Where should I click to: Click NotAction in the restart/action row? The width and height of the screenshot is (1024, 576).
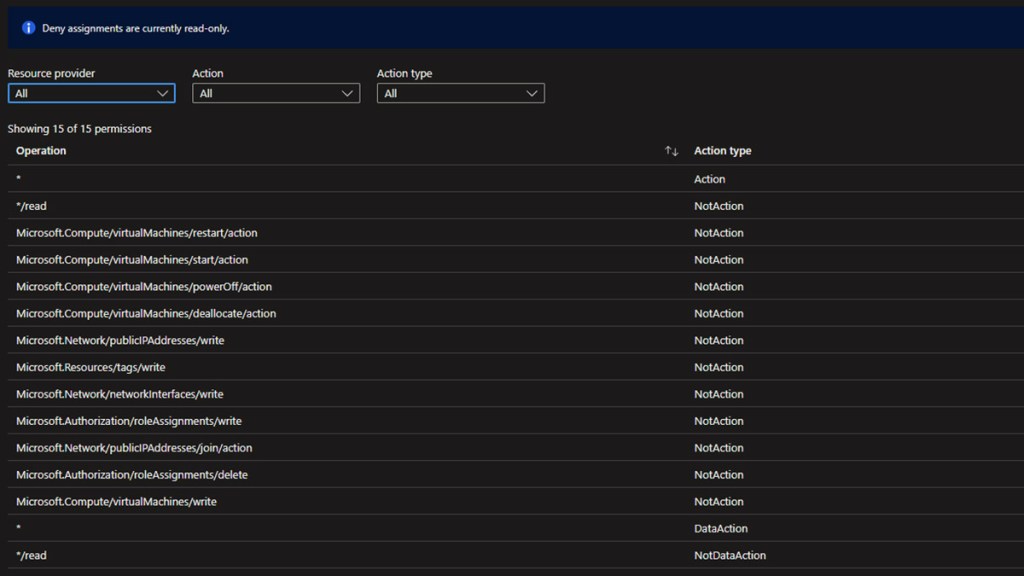pos(718,232)
